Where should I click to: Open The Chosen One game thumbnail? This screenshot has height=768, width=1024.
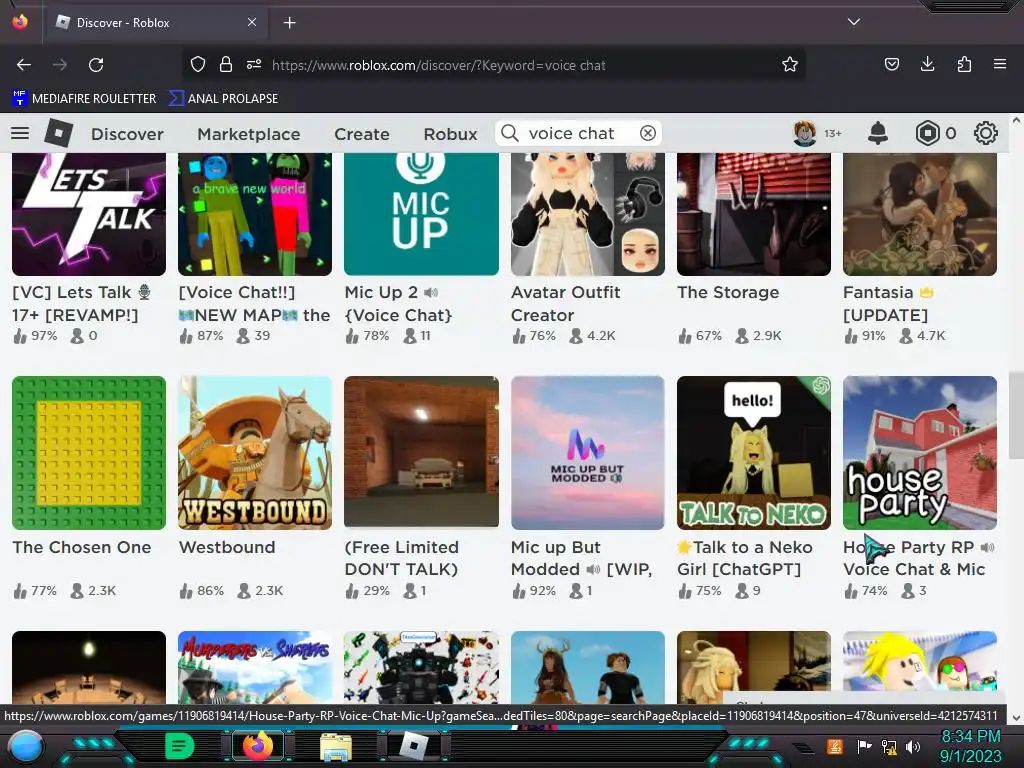(x=89, y=453)
